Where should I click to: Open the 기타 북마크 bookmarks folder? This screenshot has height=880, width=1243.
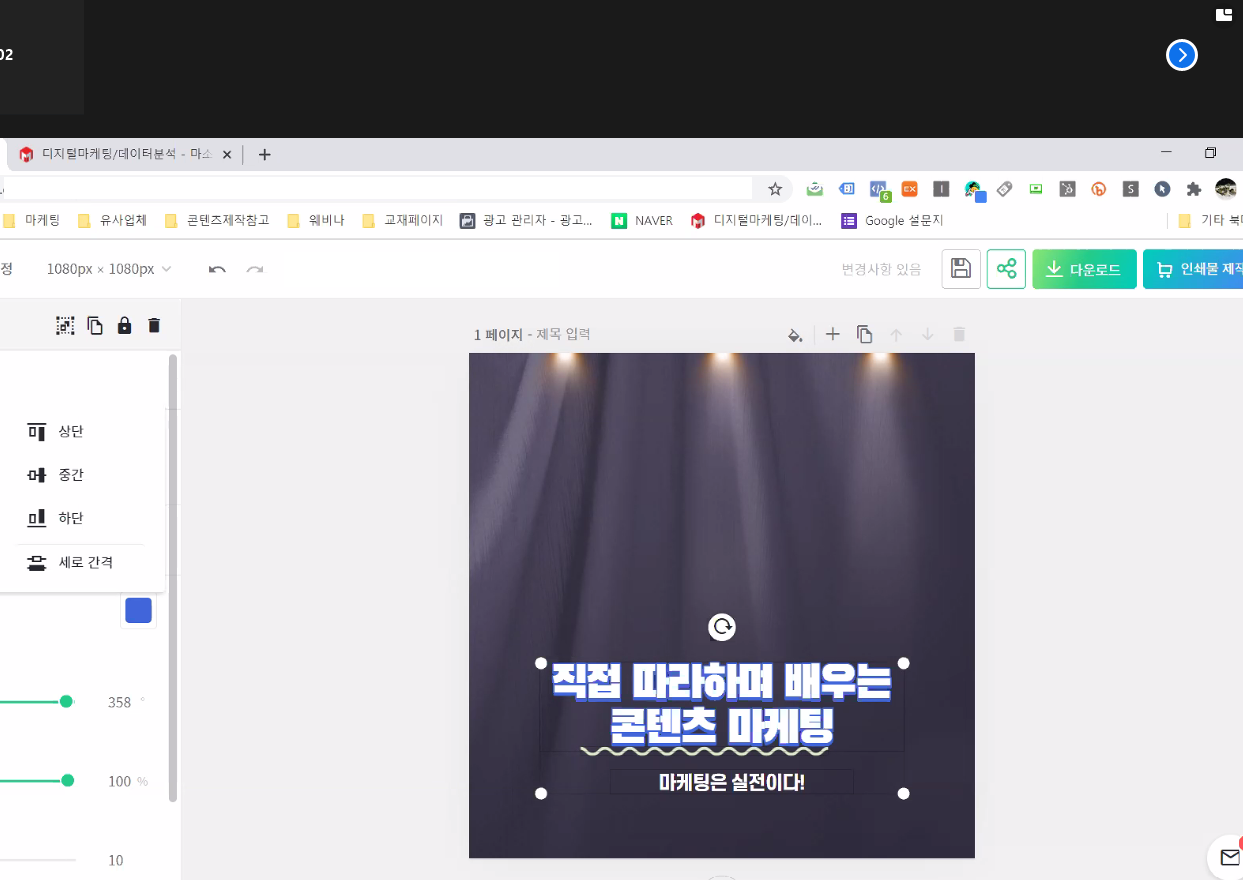[1210, 220]
